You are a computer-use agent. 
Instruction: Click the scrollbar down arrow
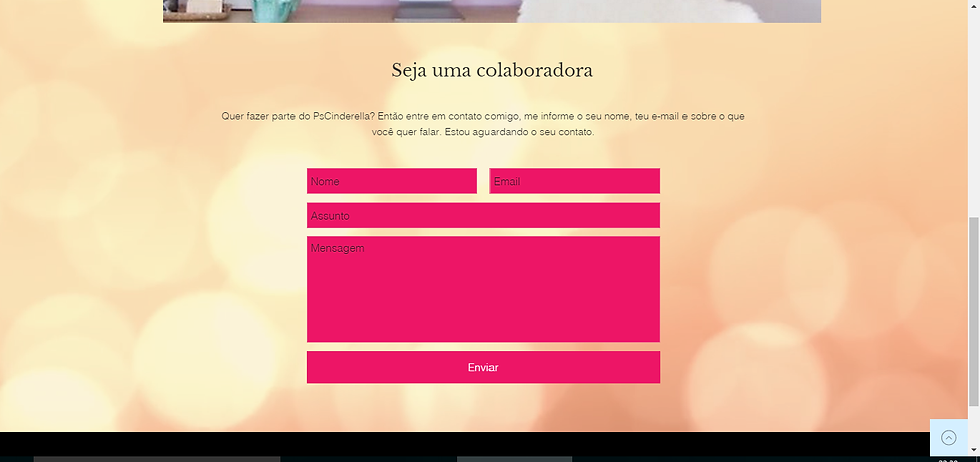[x=974, y=449]
